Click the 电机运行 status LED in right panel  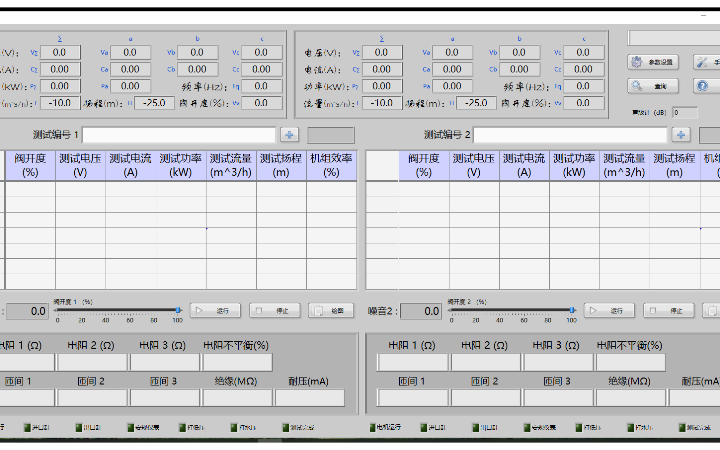(x=372, y=428)
